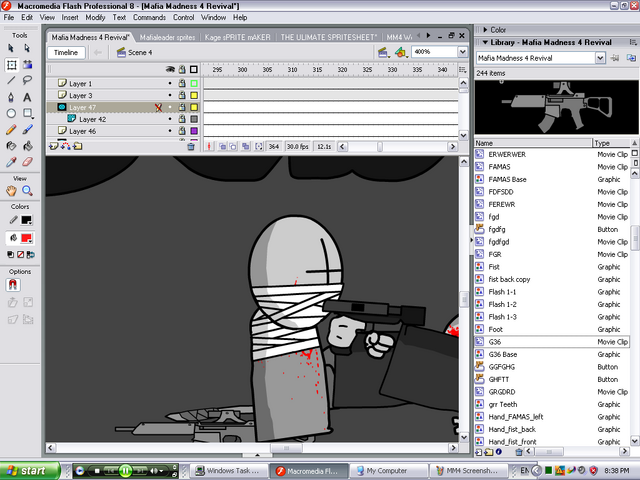Viewport: 640px width, 480px height.
Task: Click the black stroke color swatch
Action: pyautogui.click(x=27, y=220)
